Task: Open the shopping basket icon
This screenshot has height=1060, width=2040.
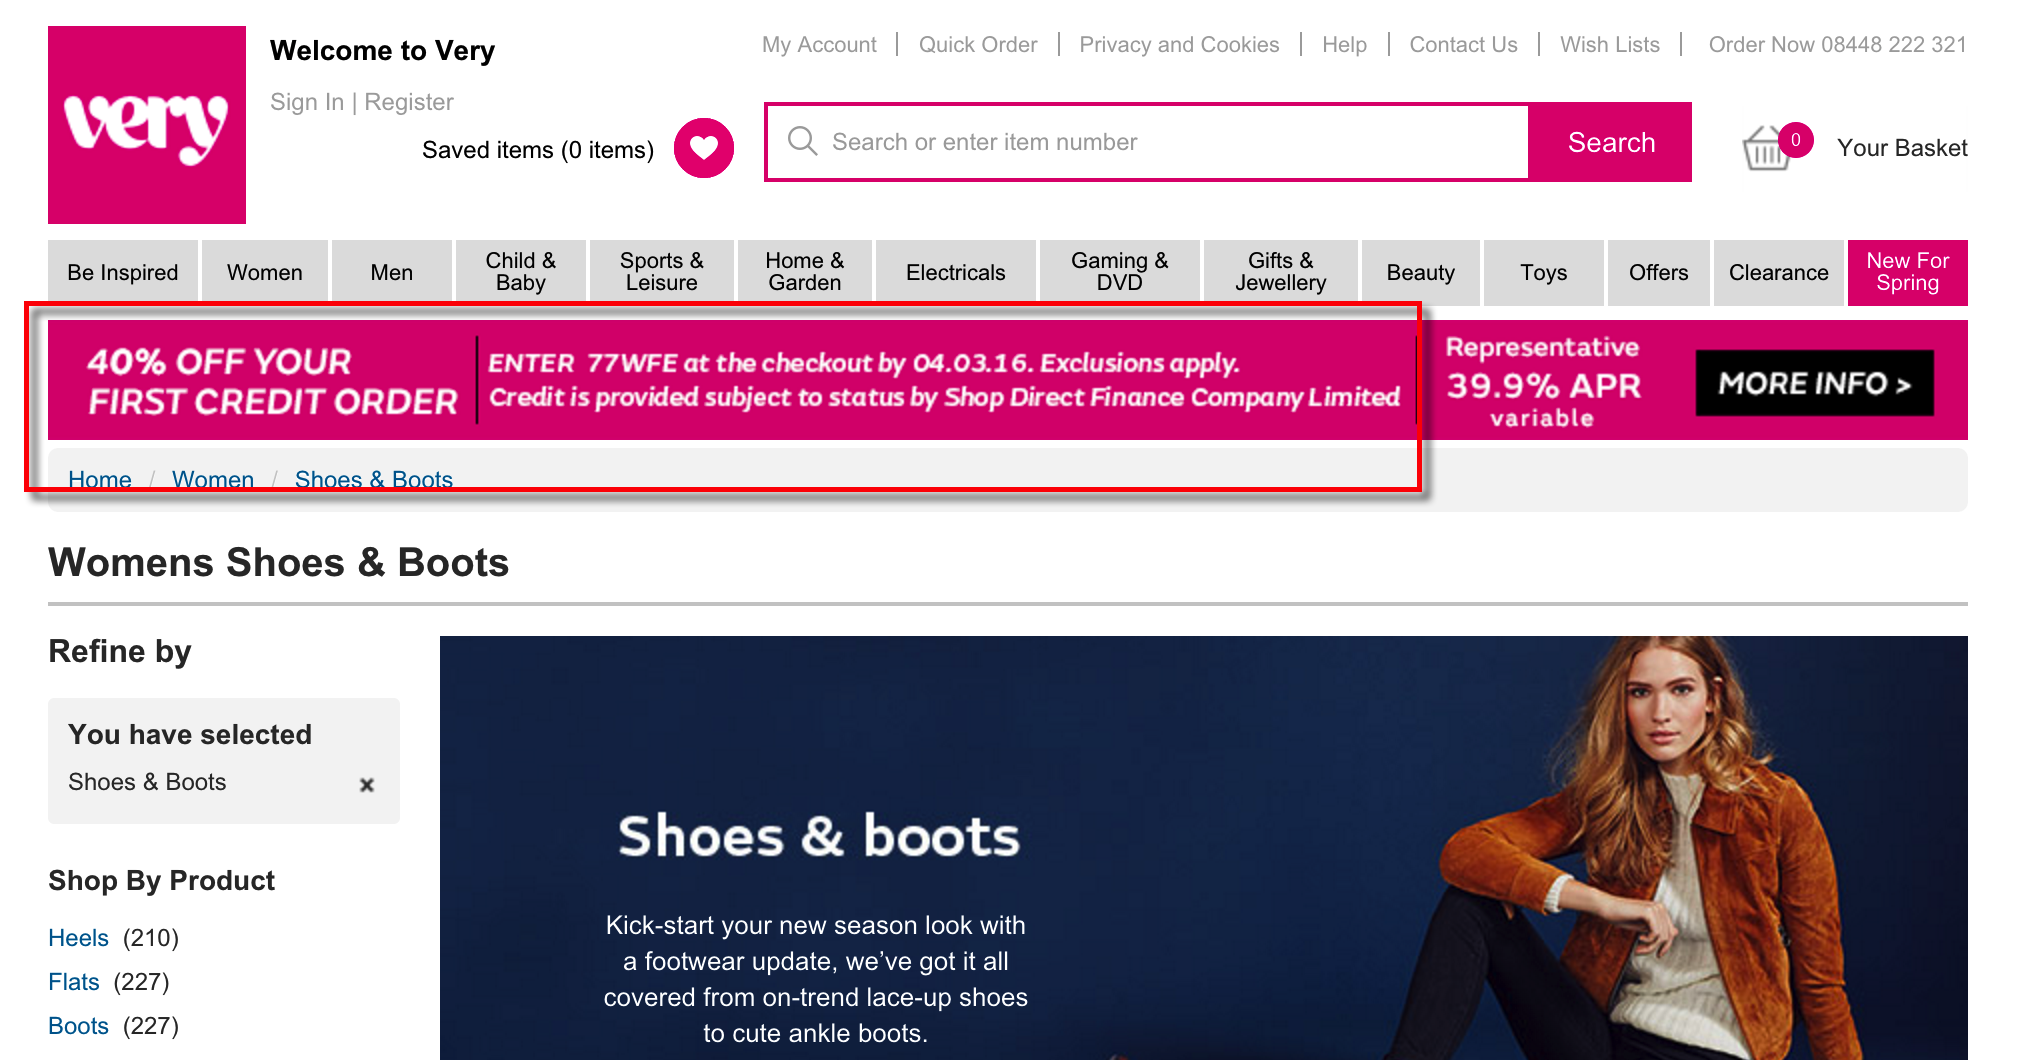Action: point(1766,149)
